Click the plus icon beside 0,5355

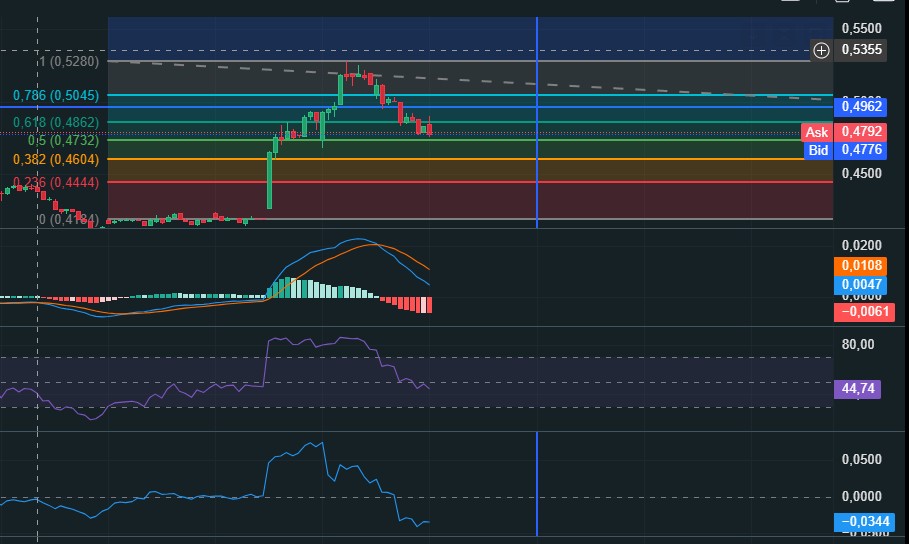pyautogui.click(x=821, y=50)
